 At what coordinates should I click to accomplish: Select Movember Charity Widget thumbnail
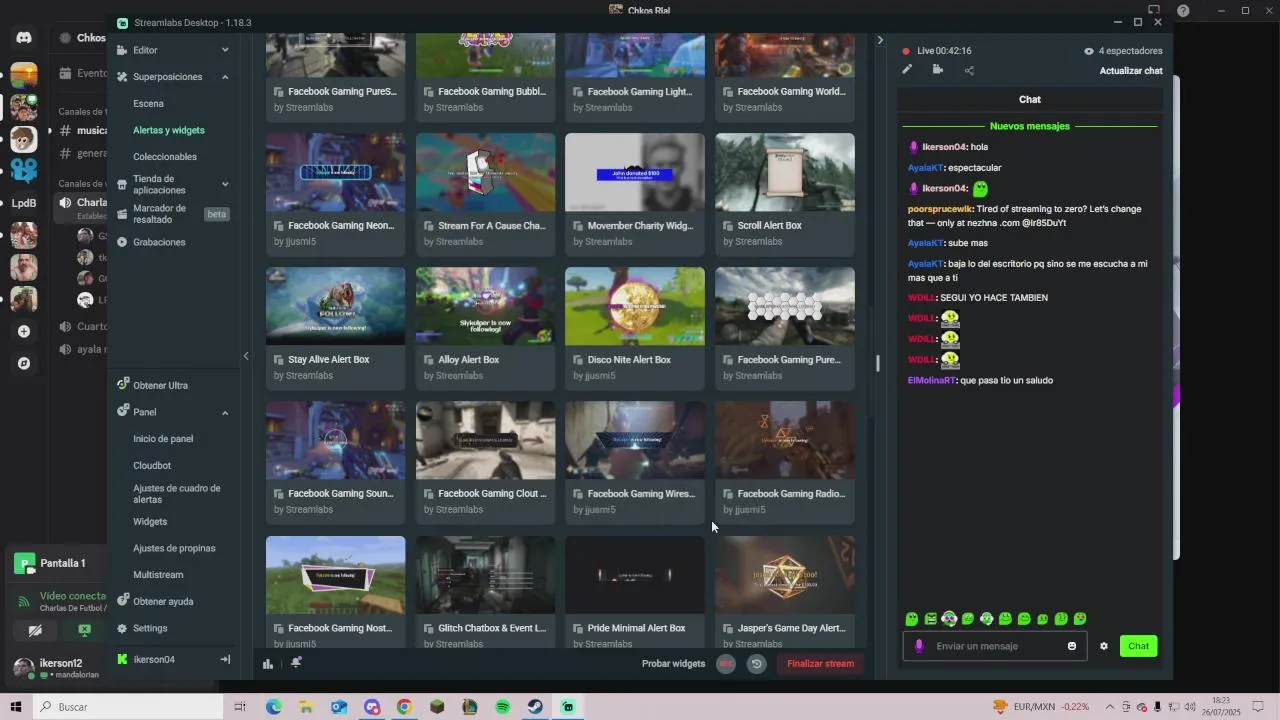(635, 172)
